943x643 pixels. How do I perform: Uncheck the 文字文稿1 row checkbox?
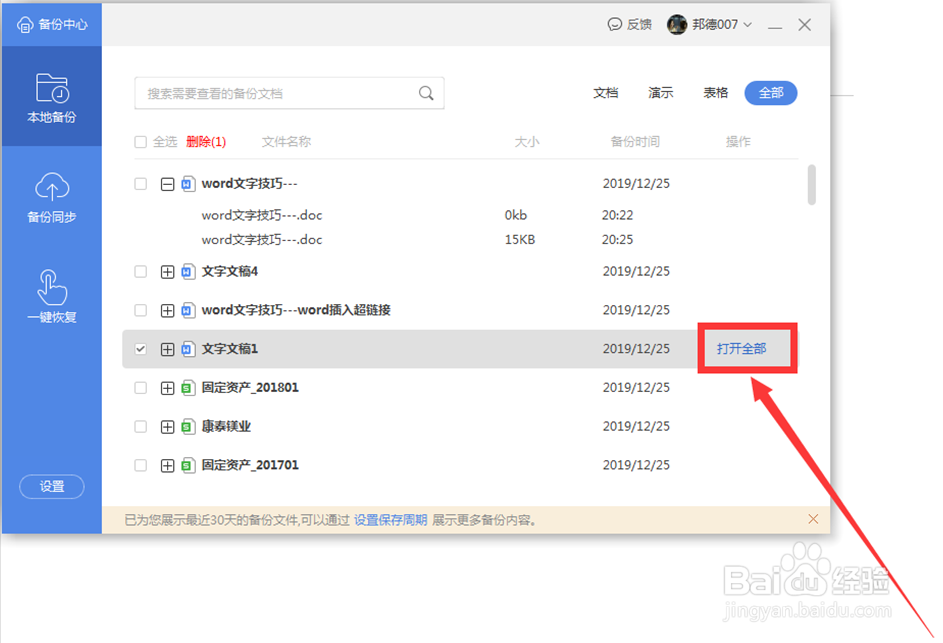(141, 349)
